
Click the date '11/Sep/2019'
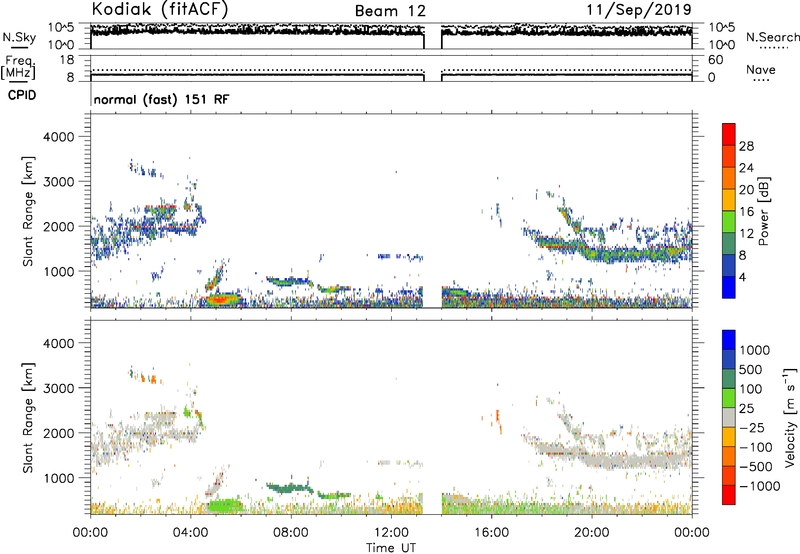[x=639, y=9]
